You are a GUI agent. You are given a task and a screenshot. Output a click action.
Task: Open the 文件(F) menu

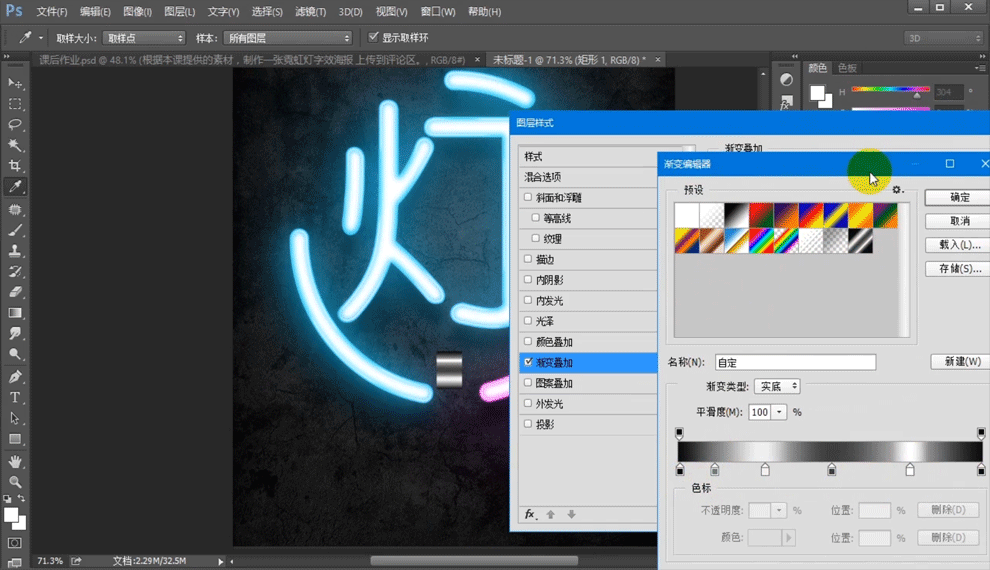pos(52,11)
